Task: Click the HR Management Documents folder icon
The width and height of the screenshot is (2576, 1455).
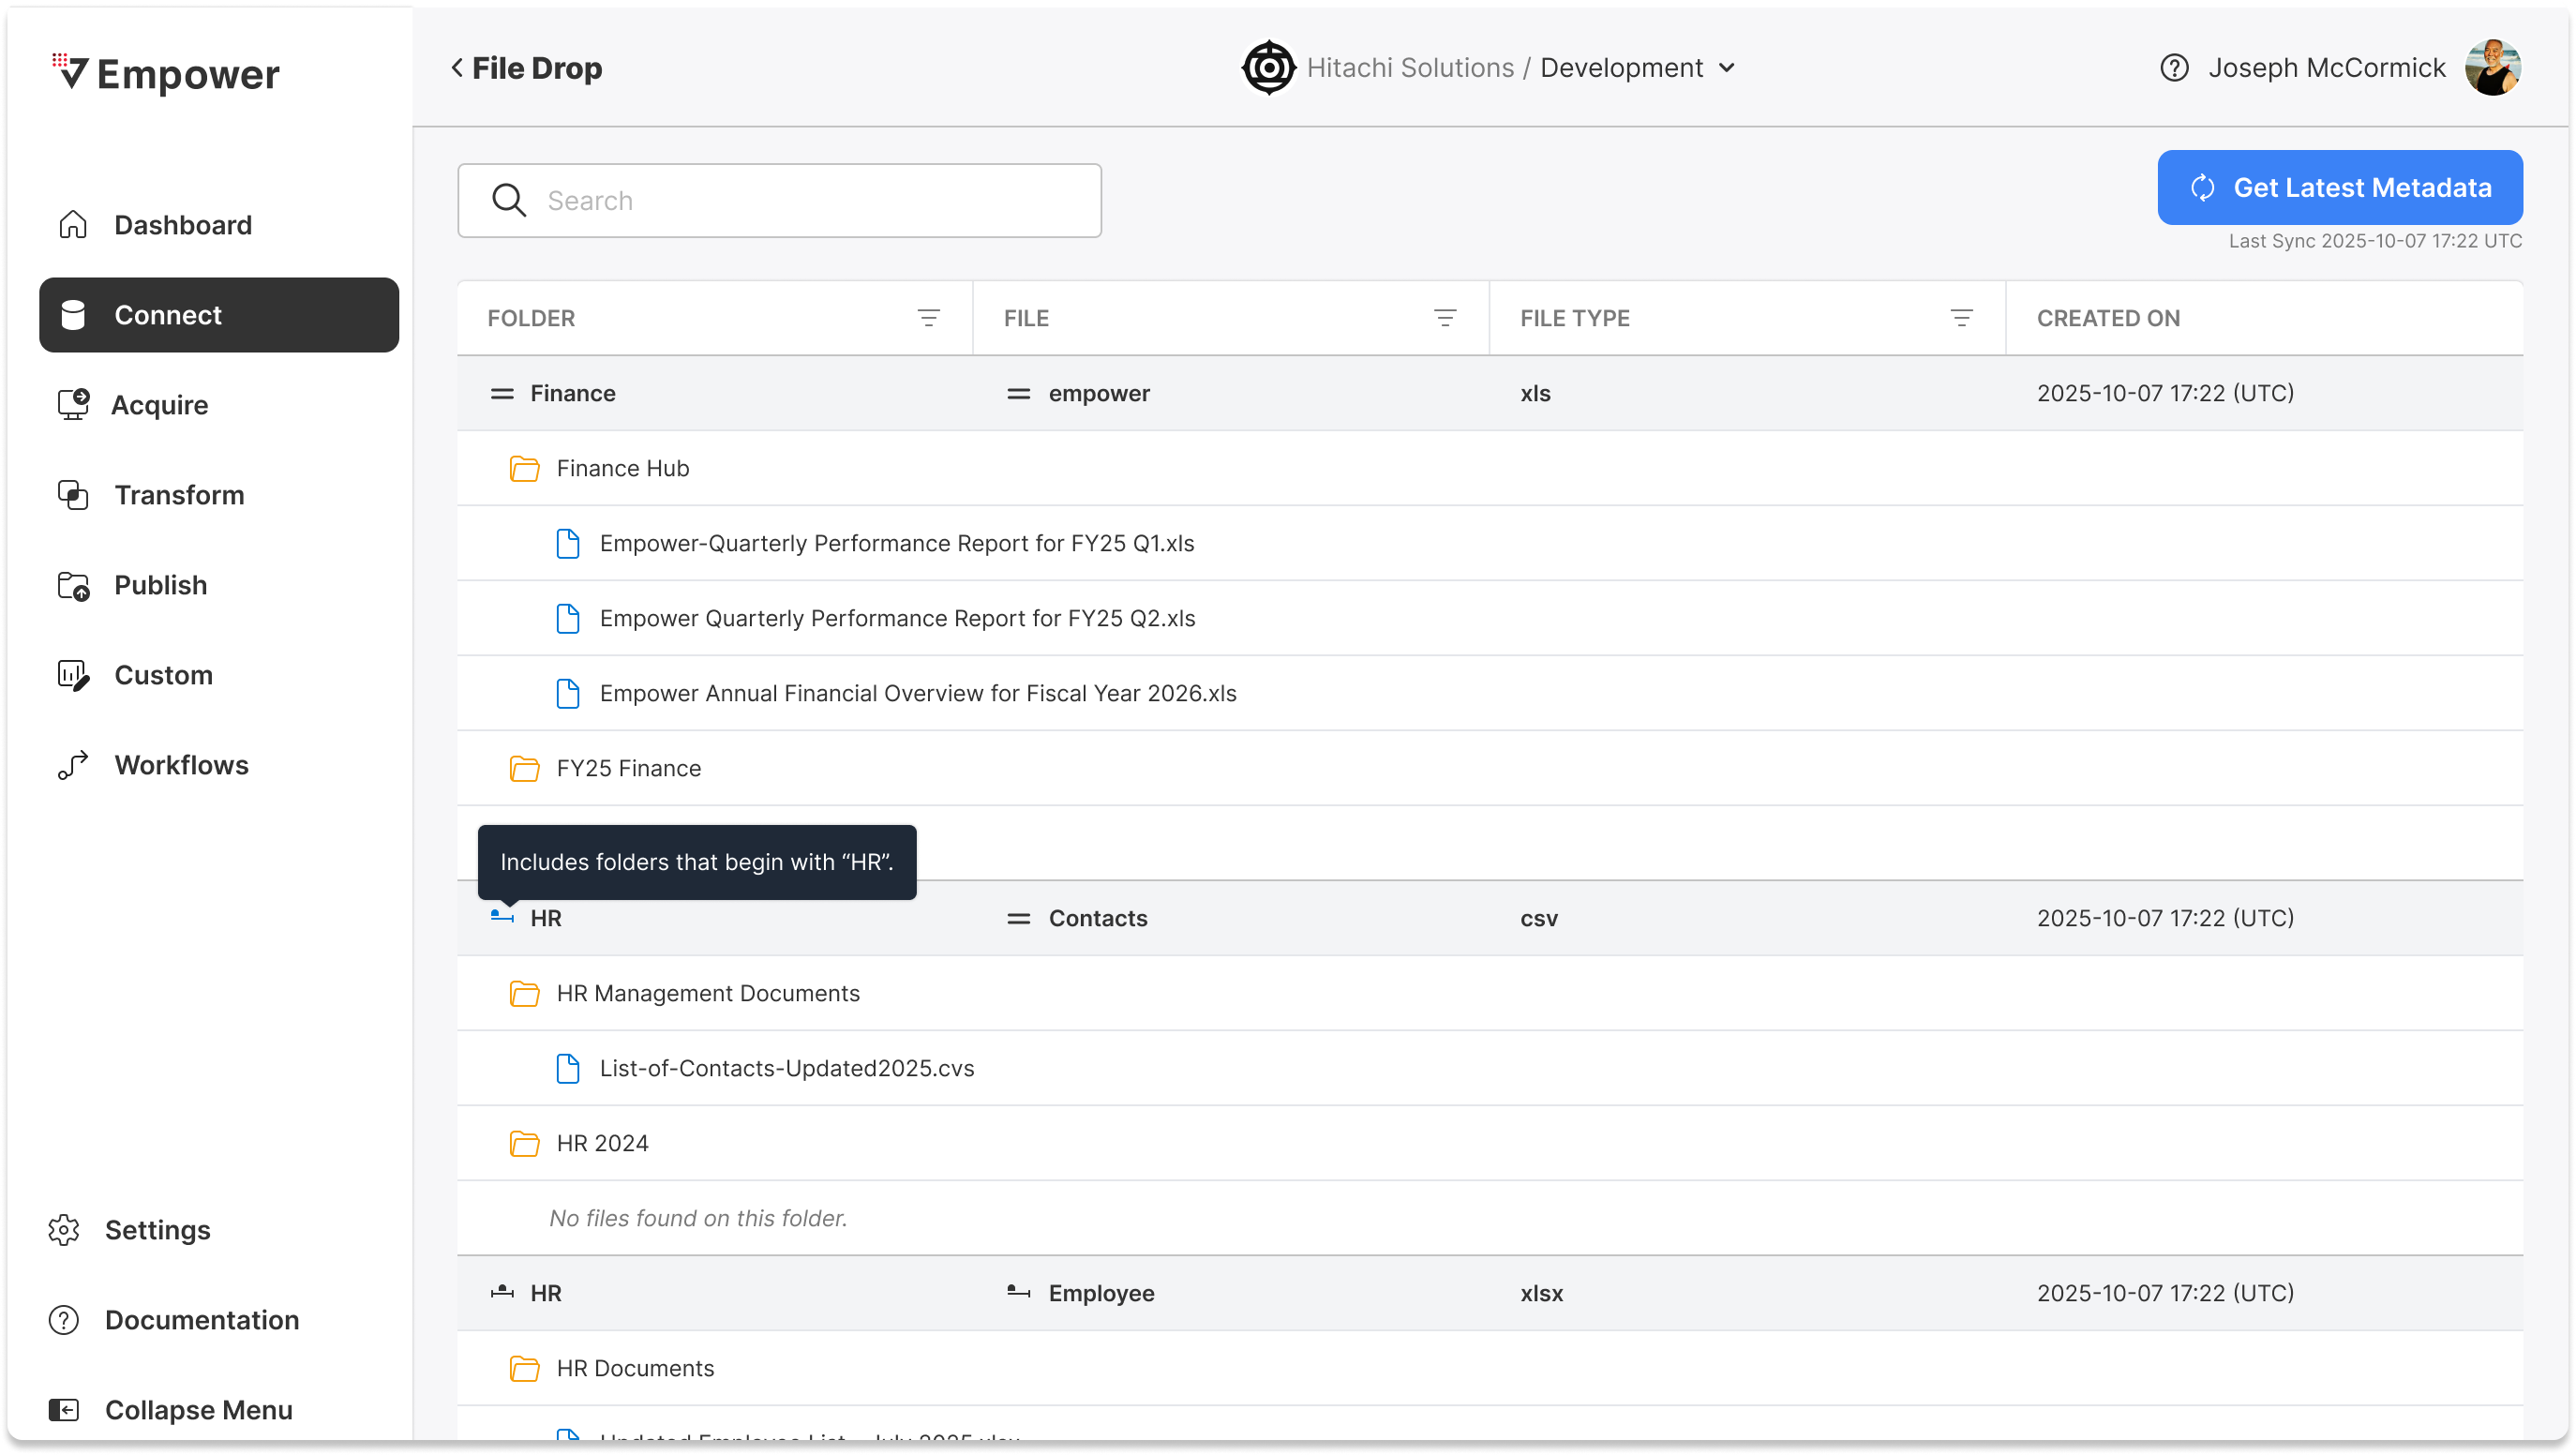Action: [525, 994]
